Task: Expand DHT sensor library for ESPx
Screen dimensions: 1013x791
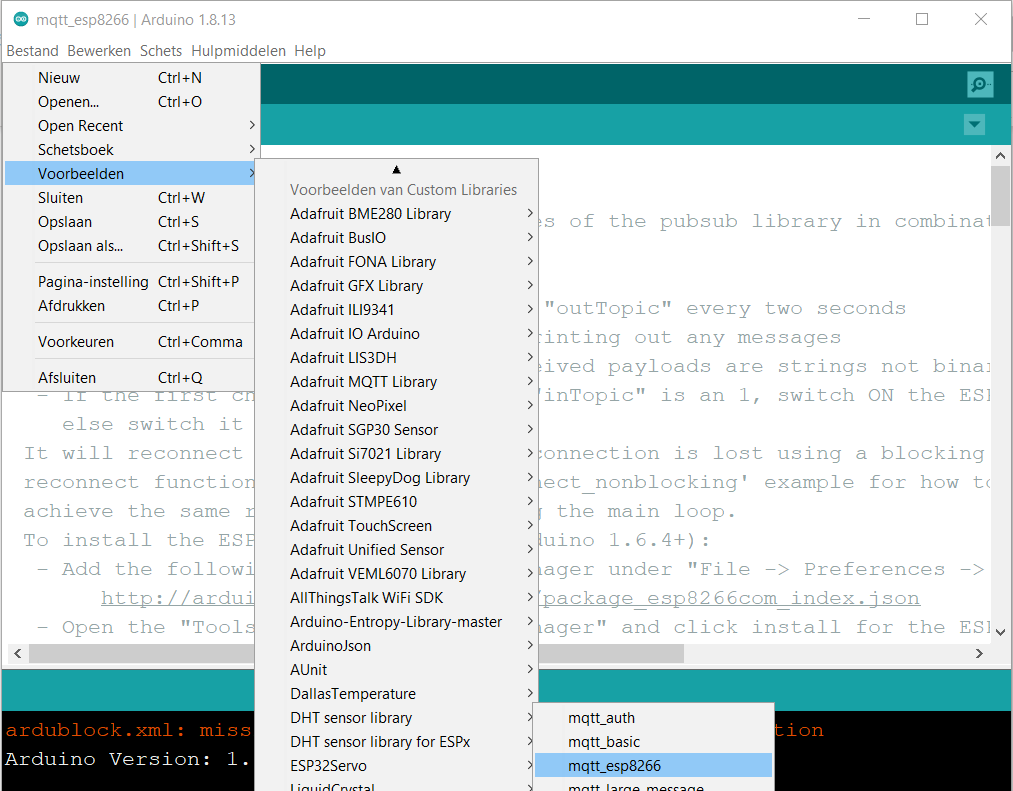Action: click(395, 741)
